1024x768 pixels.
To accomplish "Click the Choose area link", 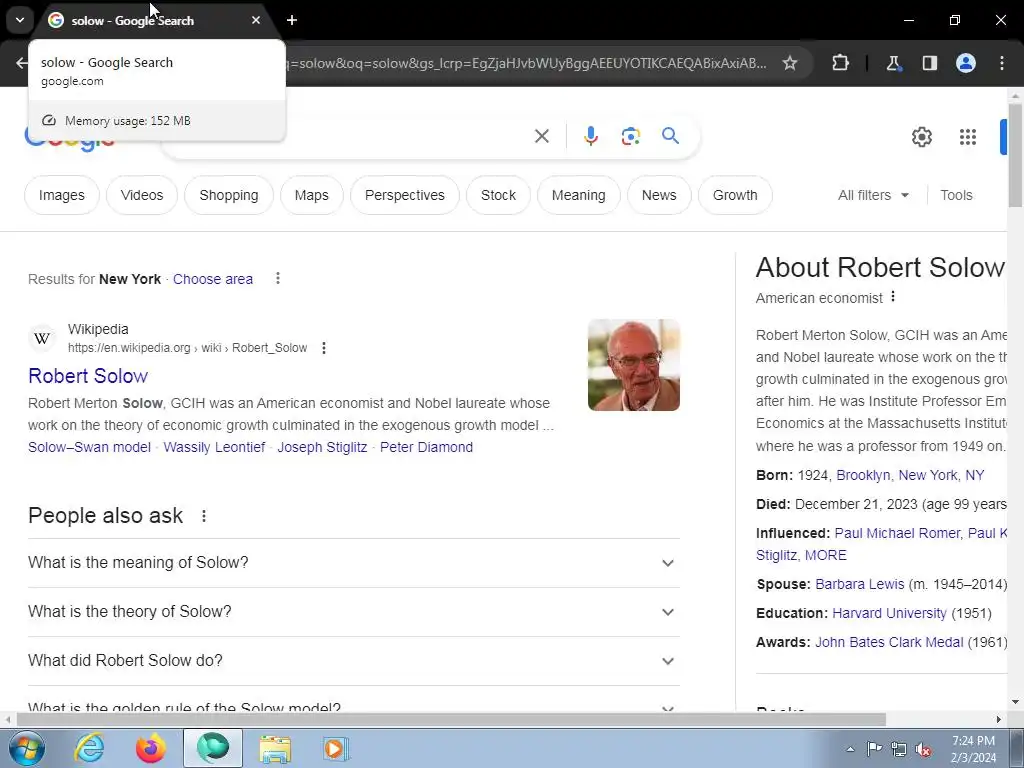I will pyautogui.click(x=213, y=279).
